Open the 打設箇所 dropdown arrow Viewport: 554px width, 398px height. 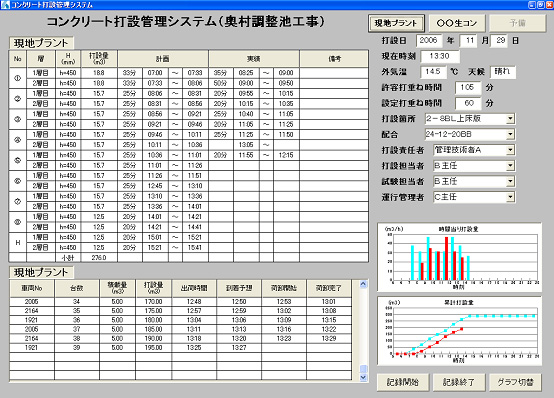coord(510,119)
